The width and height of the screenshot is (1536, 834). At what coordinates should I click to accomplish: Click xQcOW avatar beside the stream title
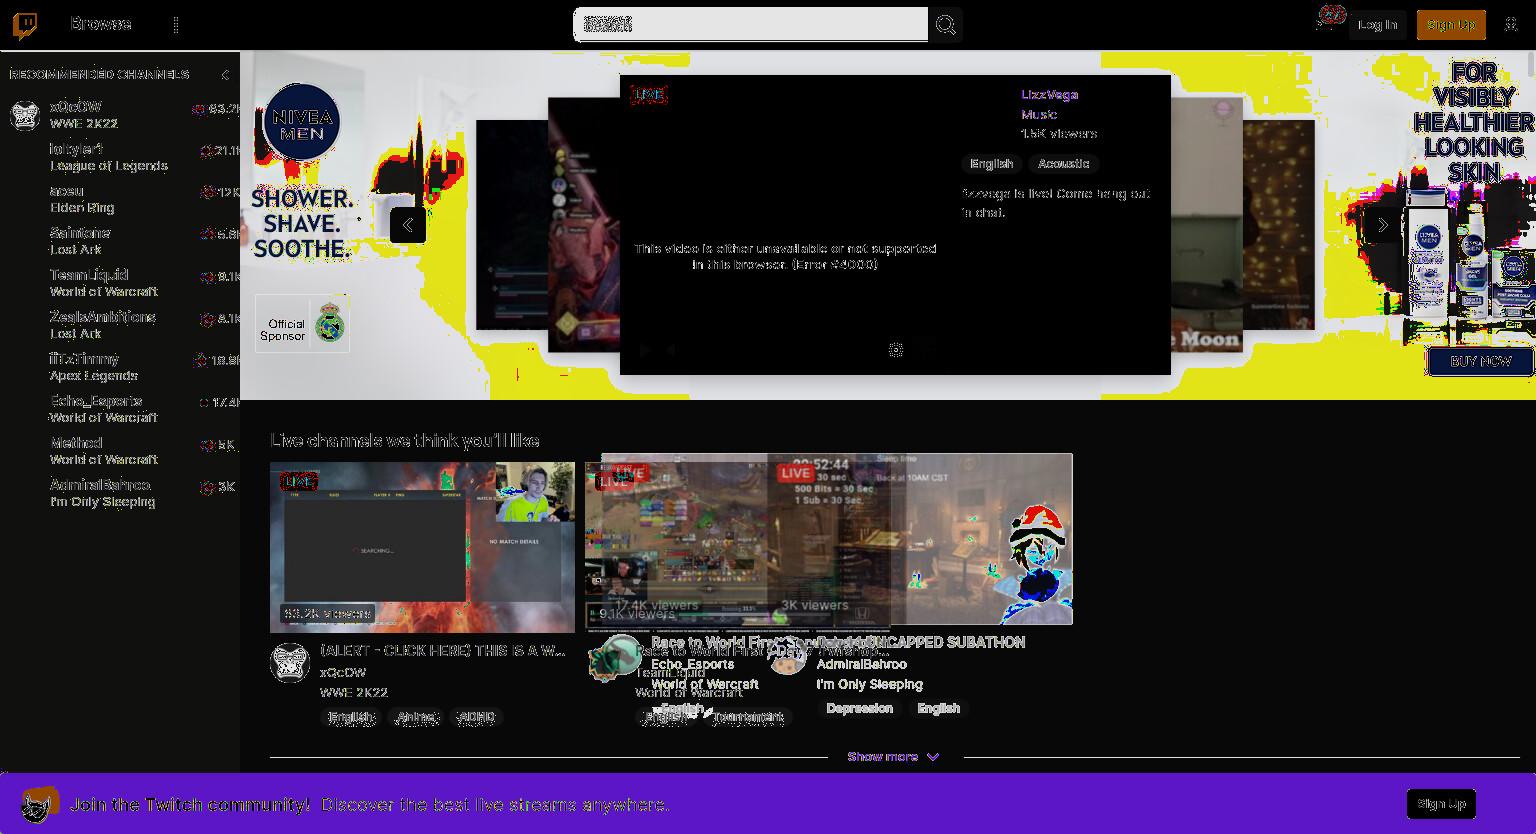click(290, 663)
